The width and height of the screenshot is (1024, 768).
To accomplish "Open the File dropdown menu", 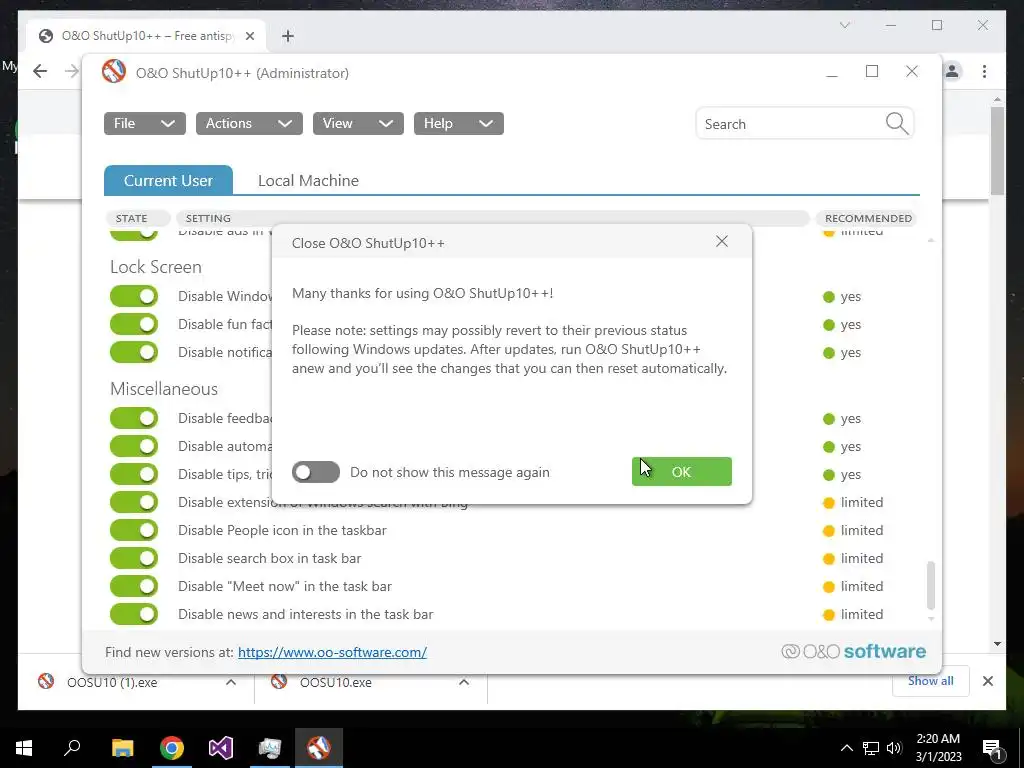I will pyautogui.click(x=144, y=123).
